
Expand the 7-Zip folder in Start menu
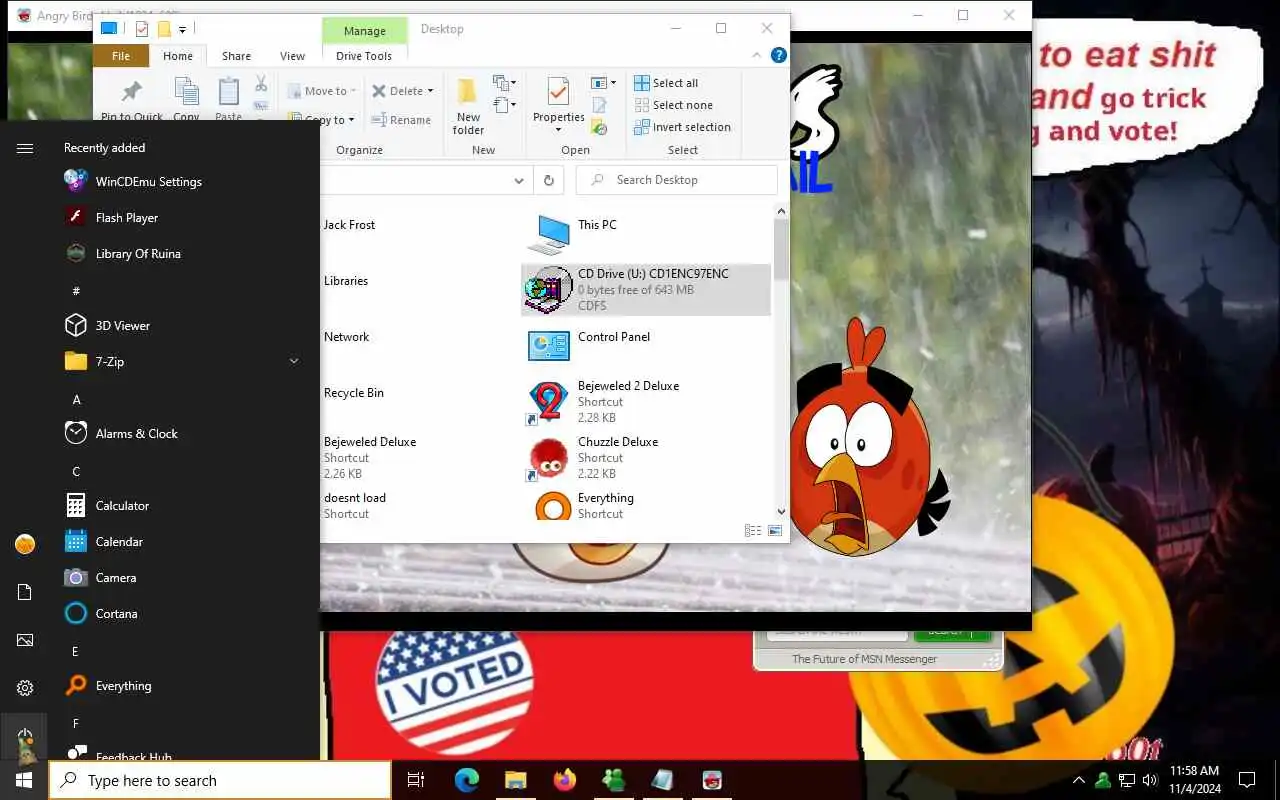184,362
